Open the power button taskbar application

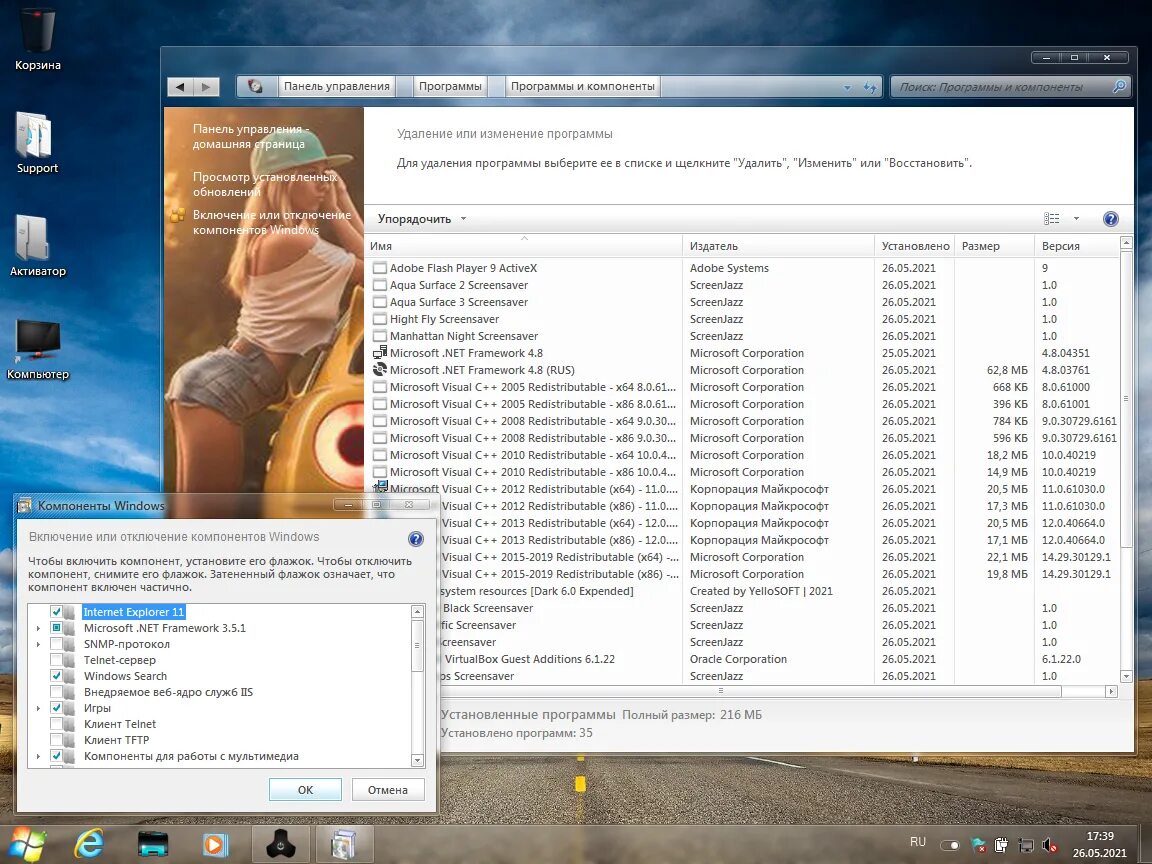click(x=281, y=844)
